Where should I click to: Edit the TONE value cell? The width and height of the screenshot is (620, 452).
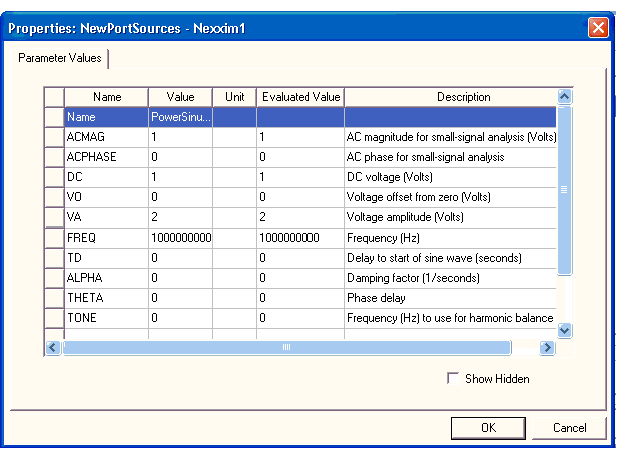[x=180, y=318]
